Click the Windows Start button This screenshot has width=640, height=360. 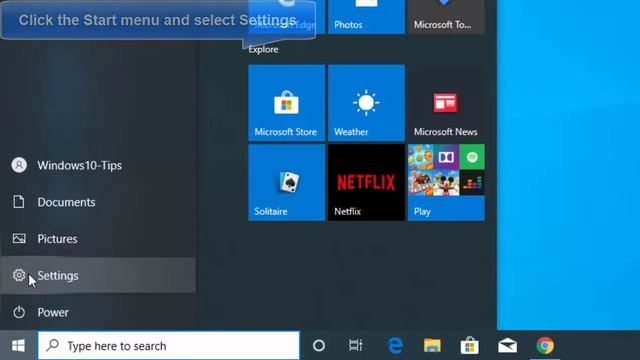pos(18,346)
